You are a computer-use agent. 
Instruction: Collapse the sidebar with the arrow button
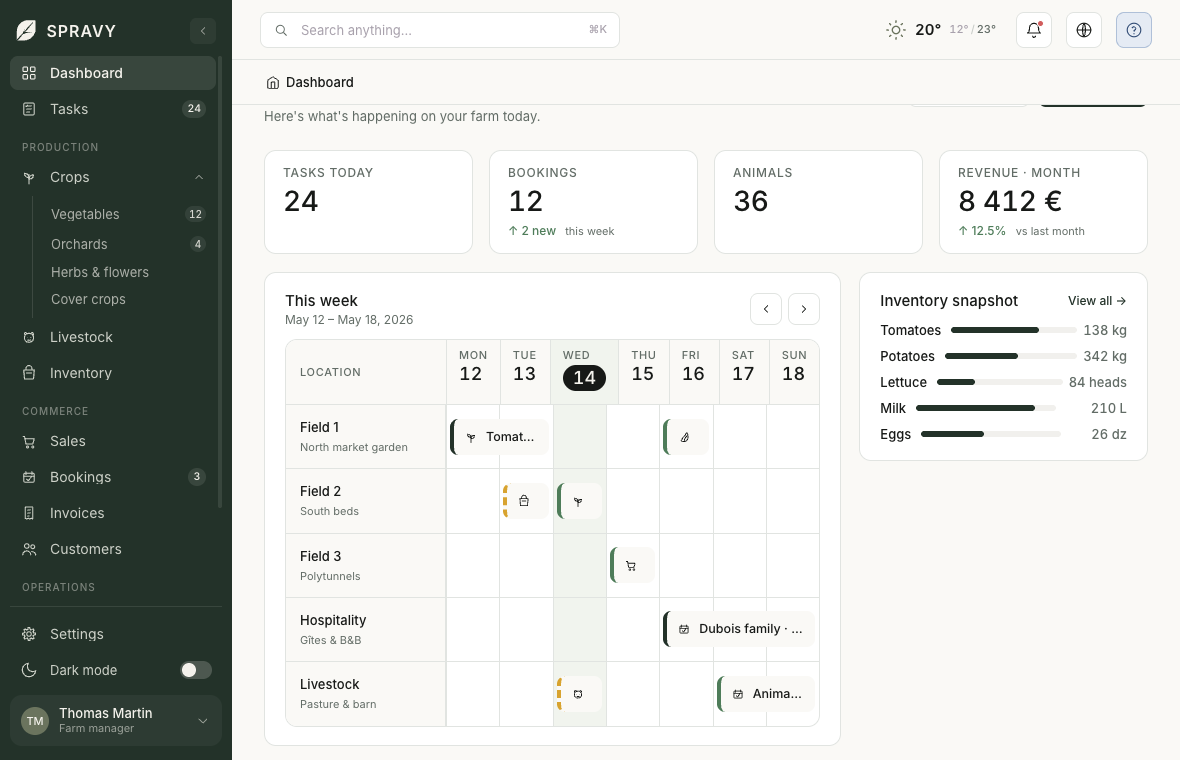[202, 31]
